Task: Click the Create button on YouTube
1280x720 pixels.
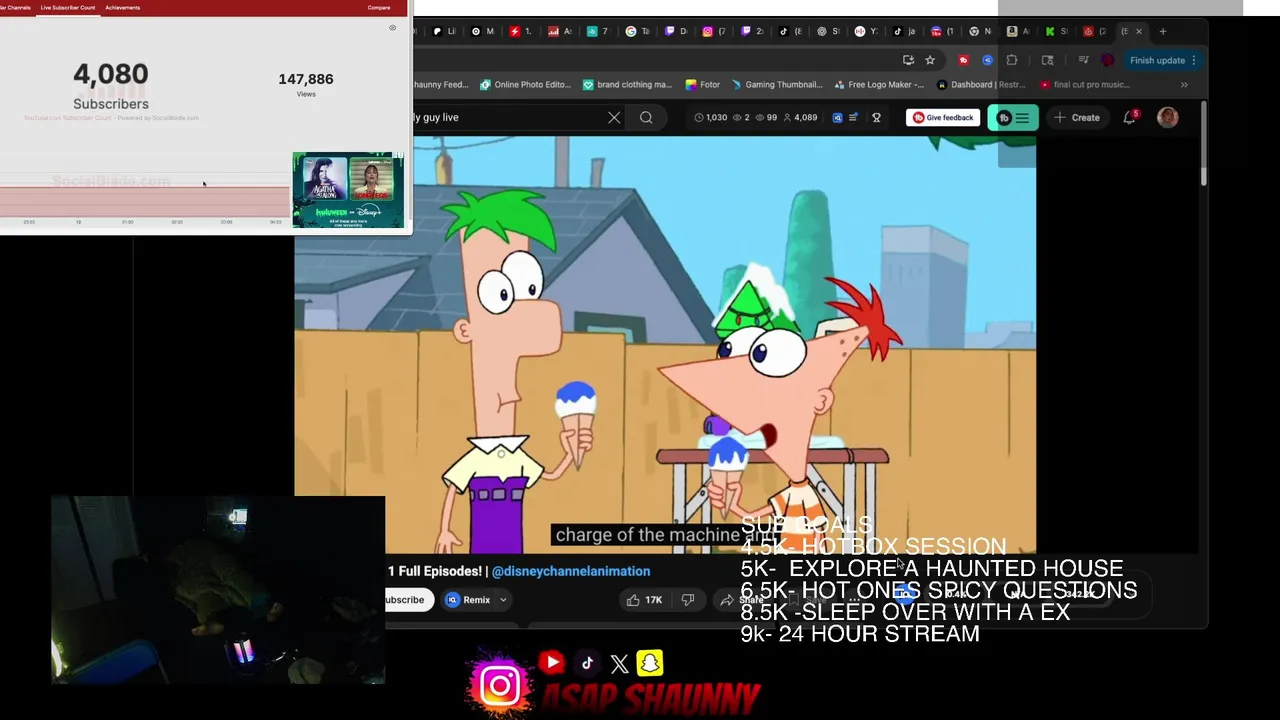Action: pos(1076,117)
